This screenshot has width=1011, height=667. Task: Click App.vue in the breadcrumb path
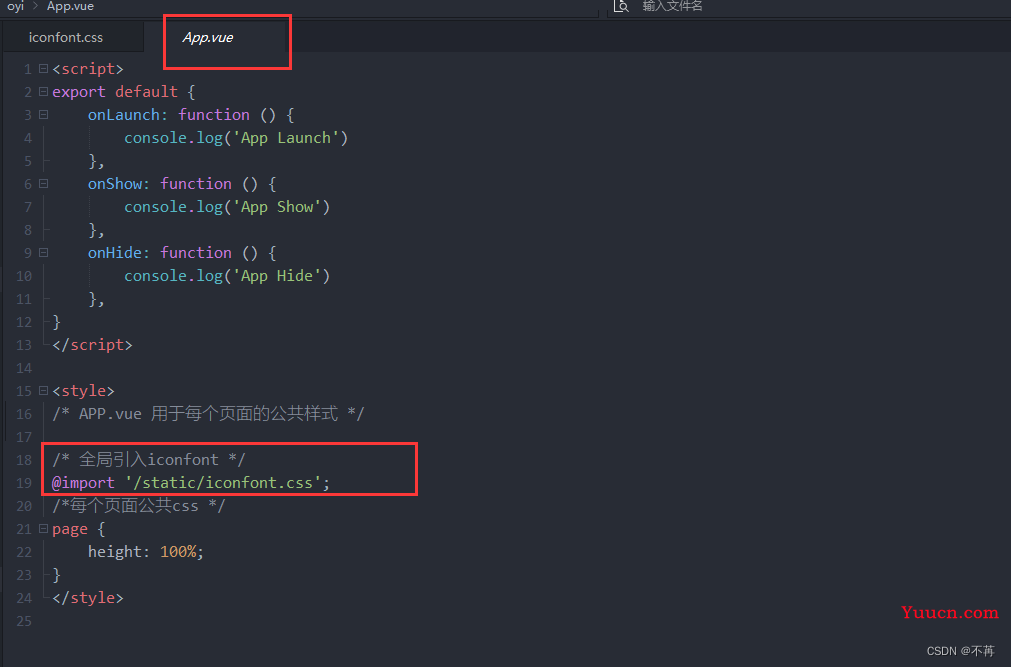(70, 6)
